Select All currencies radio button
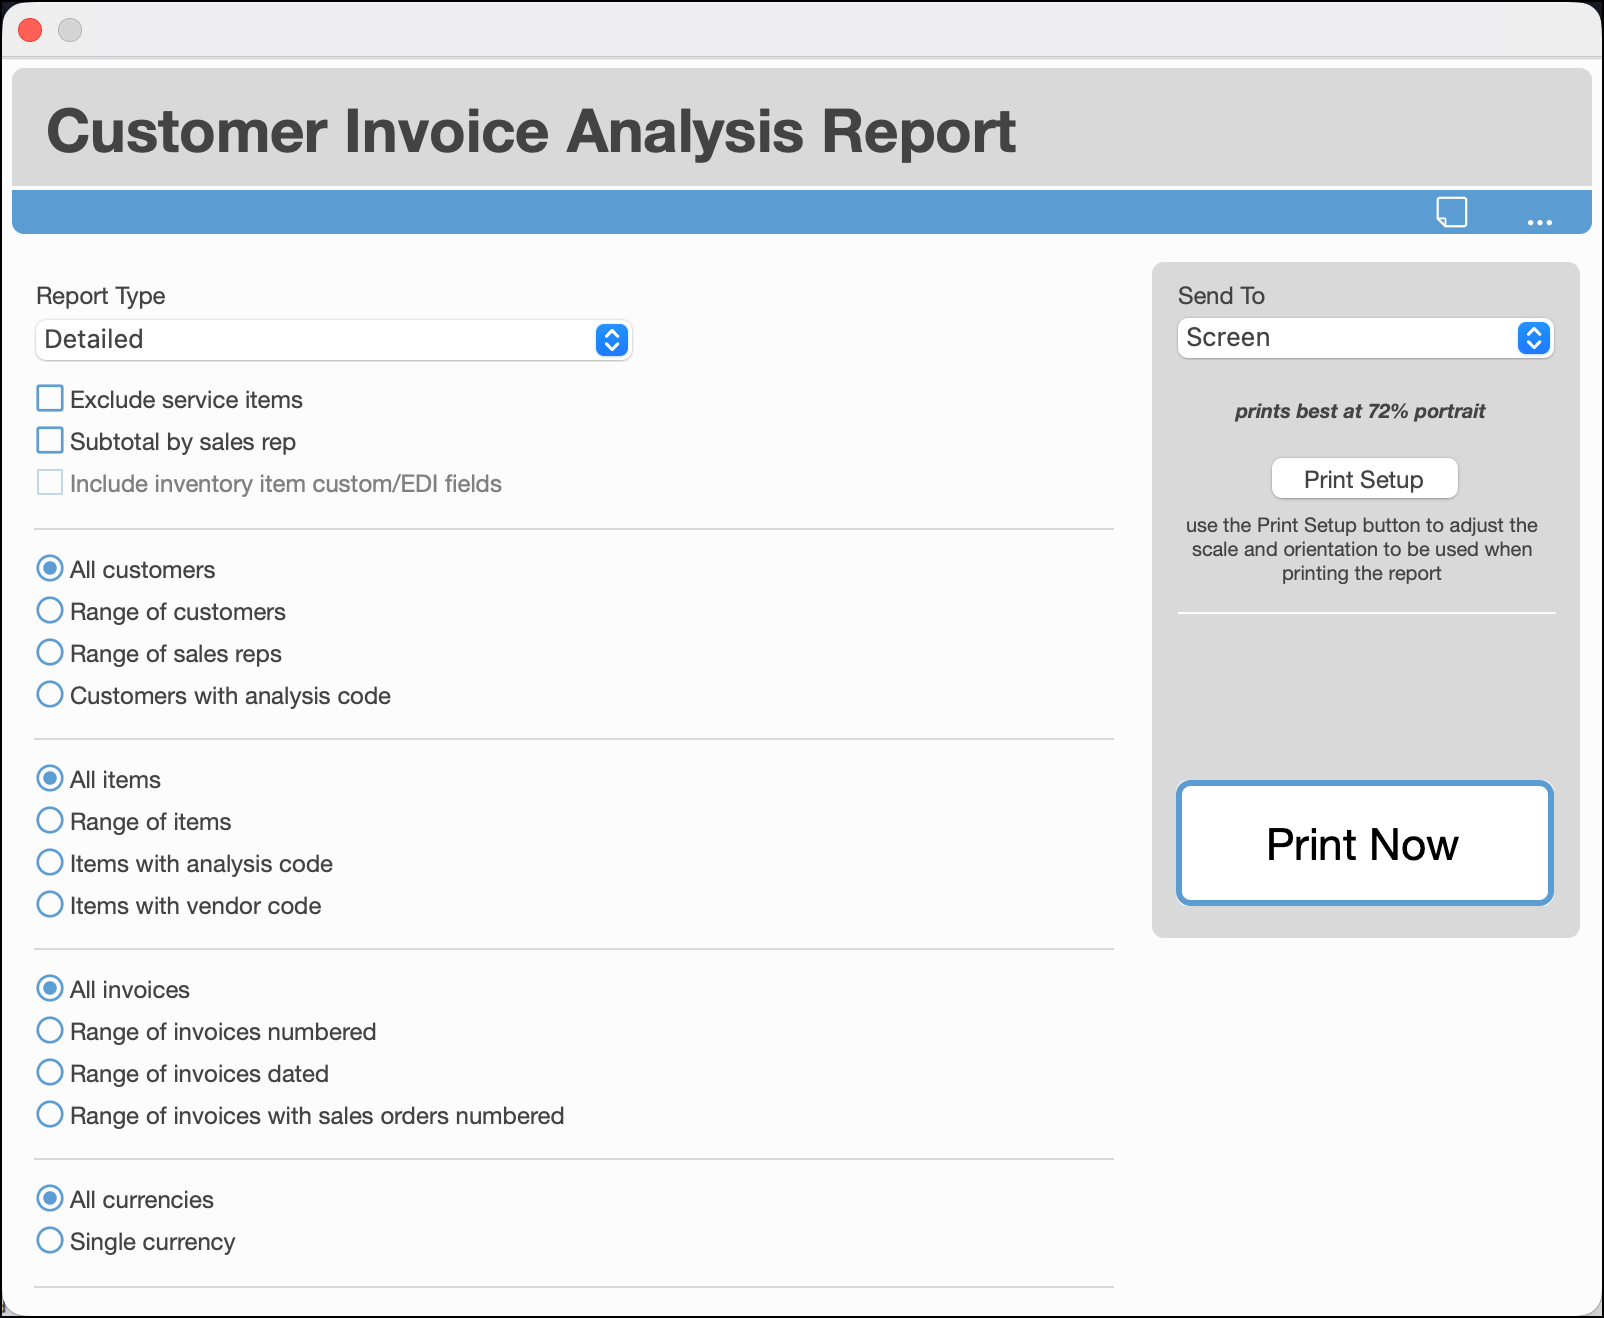Screen dimensions: 1604x1318 [50, 1199]
